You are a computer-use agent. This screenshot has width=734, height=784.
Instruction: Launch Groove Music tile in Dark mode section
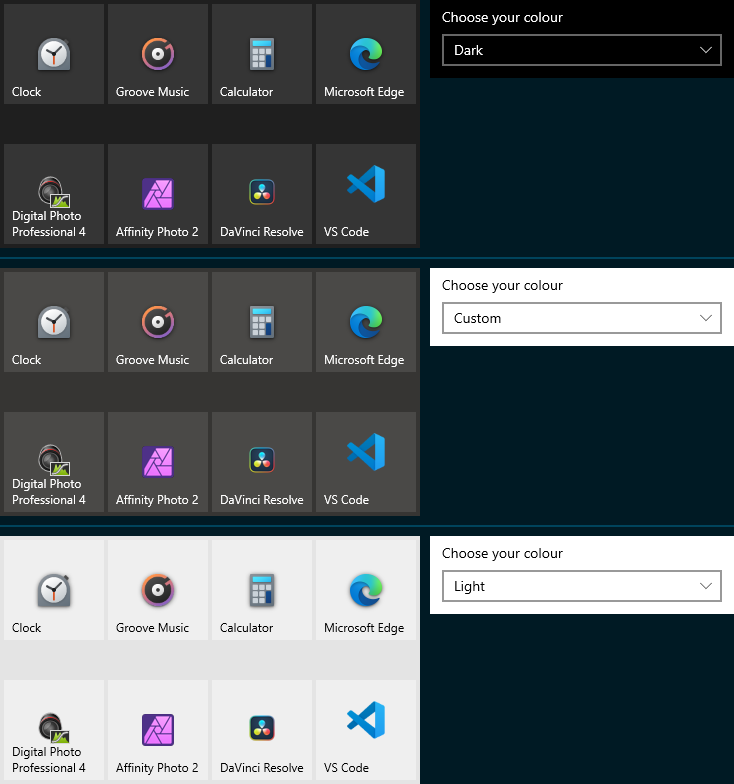158,54
